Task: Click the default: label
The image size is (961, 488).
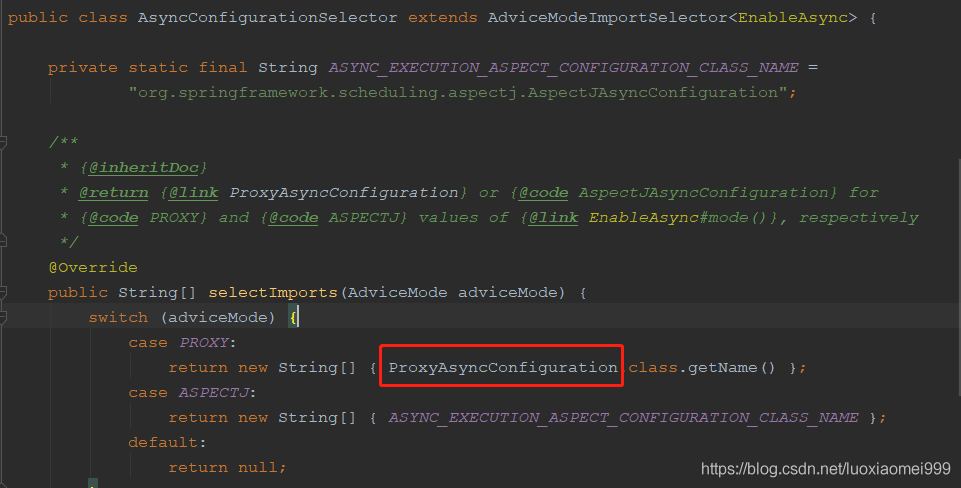Action: [167, 443]
